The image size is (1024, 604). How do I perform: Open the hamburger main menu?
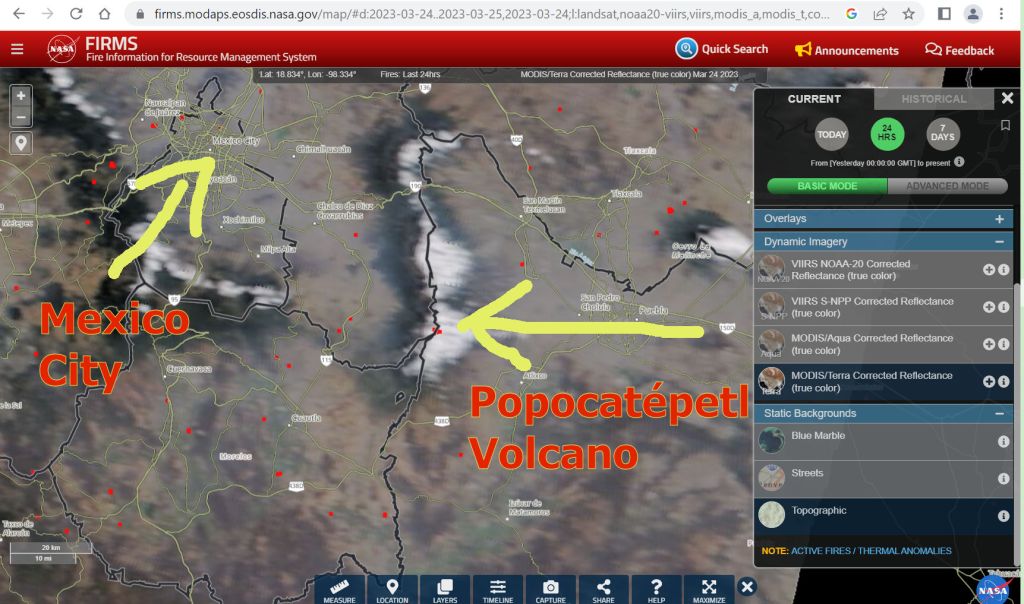(x=17, y=49)
